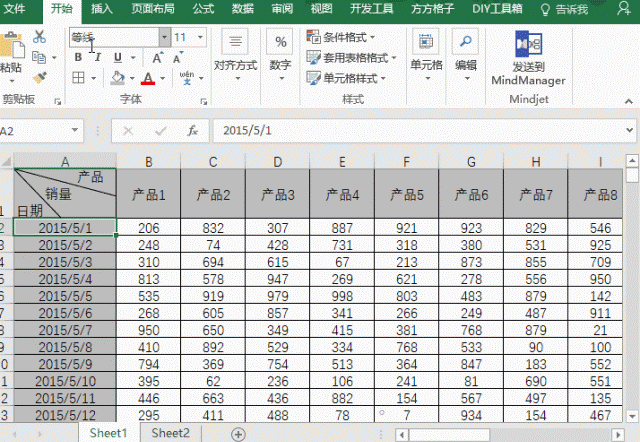The width and height of the screenshot is (640, 442).
Task: Click horizontal scrollbar left arrow
Action: [402, 435]
